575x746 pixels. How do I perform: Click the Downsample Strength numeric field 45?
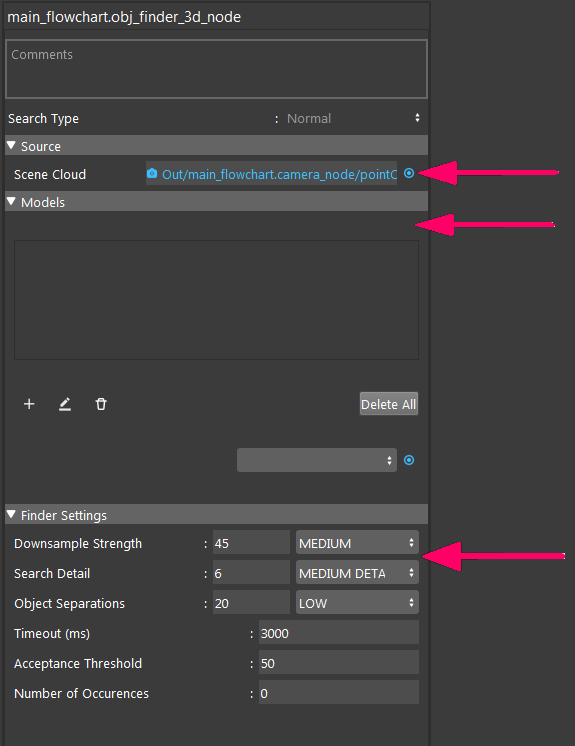pos(251,543)
